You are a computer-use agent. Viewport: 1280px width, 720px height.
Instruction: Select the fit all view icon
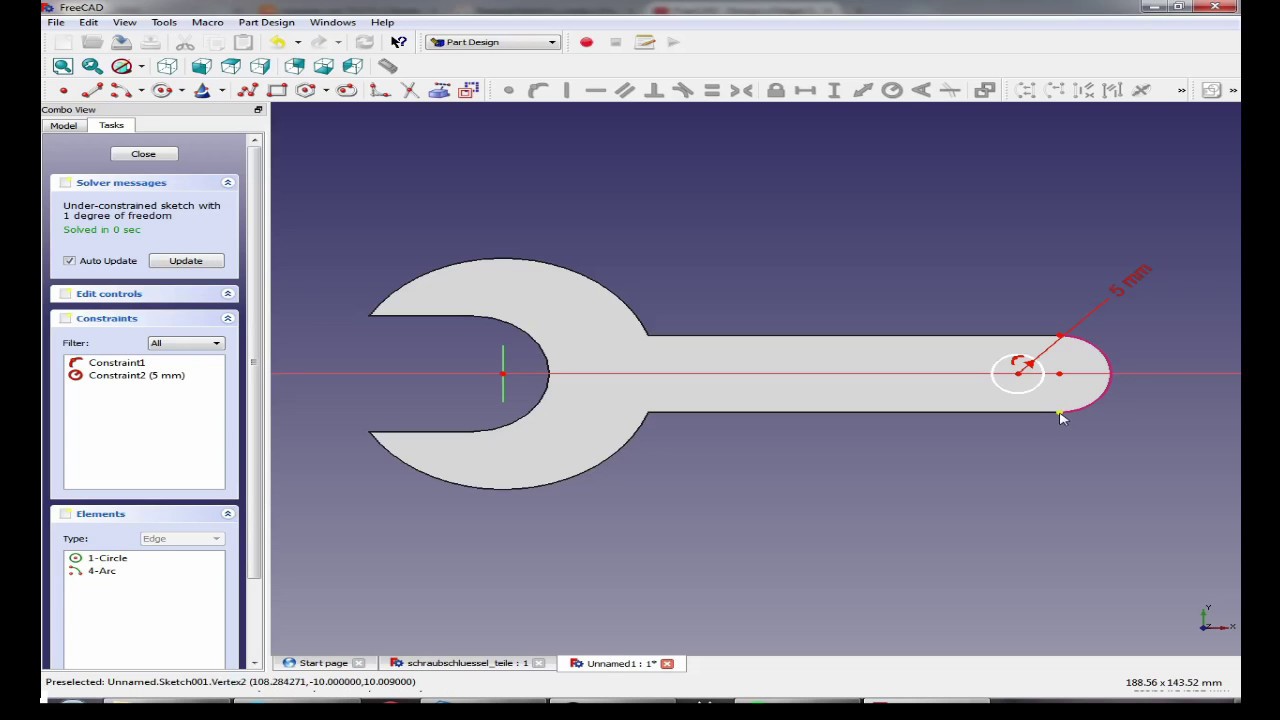click(x=63, y=66)
